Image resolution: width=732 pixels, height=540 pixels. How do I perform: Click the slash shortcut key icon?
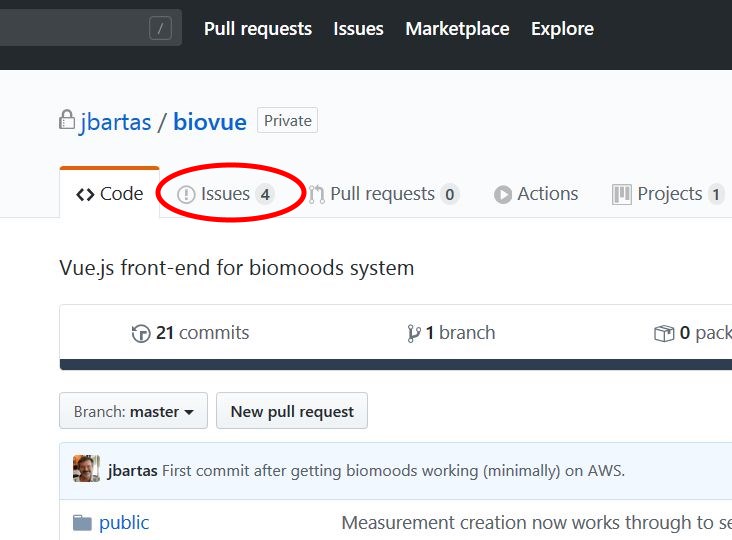160,28
